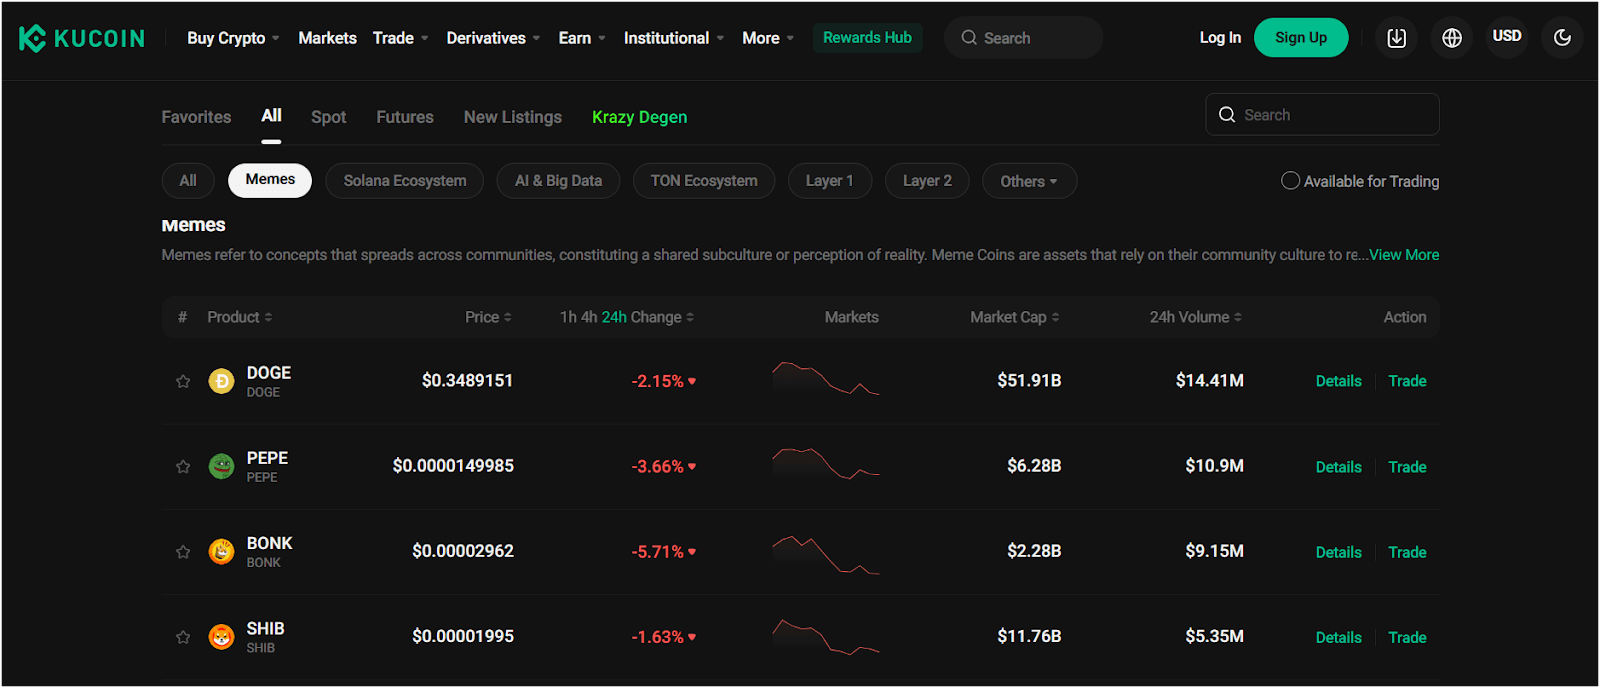
Task: Expand the Derivatives menu
Action: pyautogui.click(x=493, y=38)
